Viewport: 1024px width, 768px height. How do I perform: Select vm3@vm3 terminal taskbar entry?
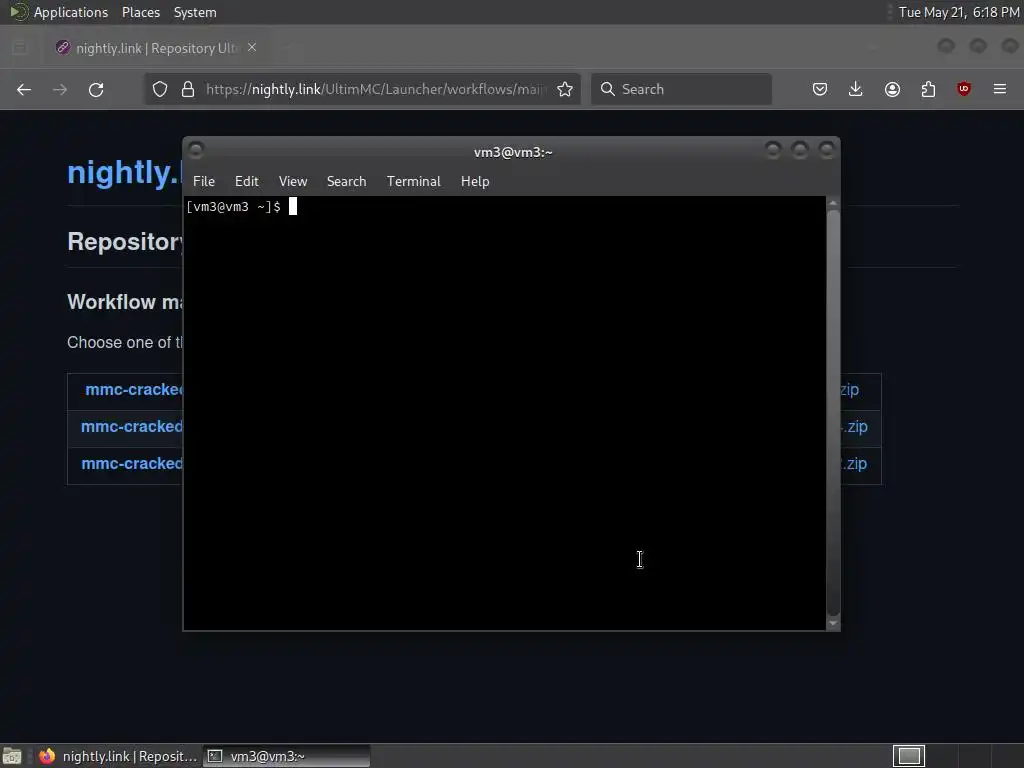[286, 756]
